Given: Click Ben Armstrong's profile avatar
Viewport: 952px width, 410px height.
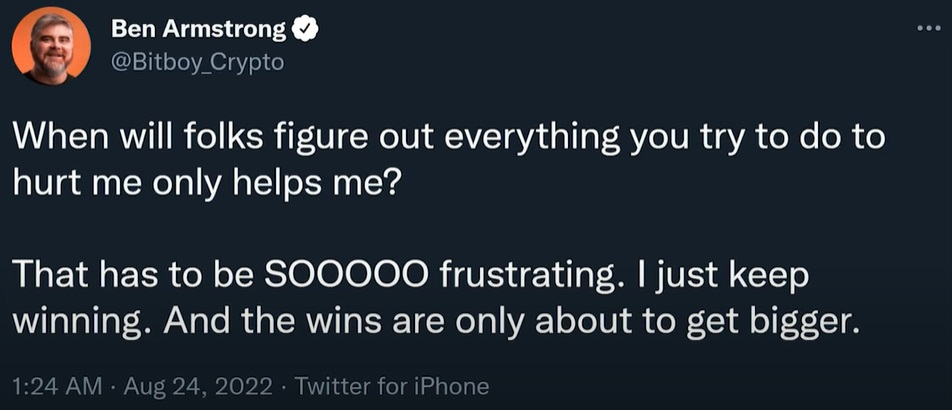Looking at the screenshot, I should 51,46.
